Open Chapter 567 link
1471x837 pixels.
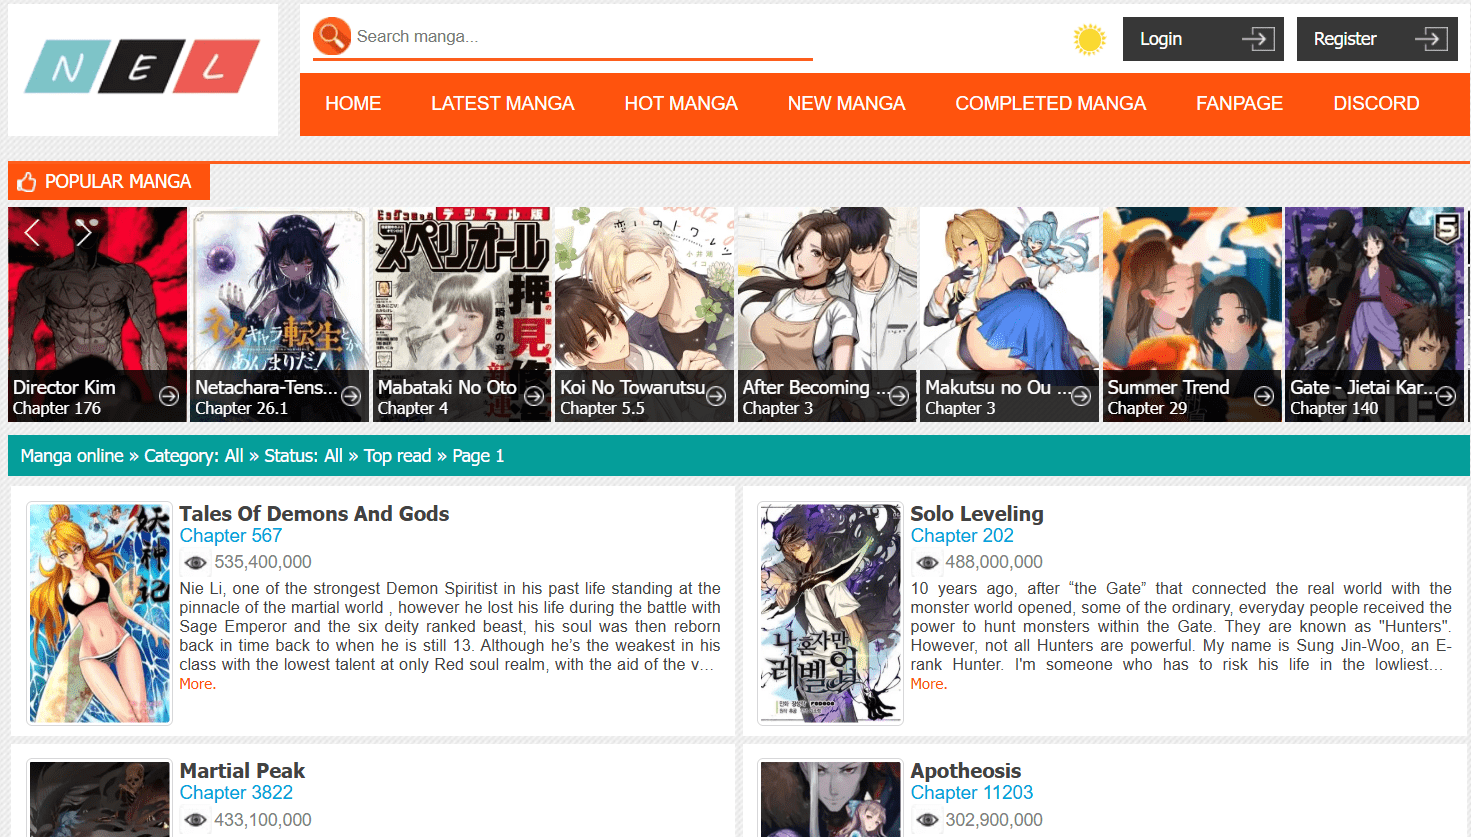point(231,536)
